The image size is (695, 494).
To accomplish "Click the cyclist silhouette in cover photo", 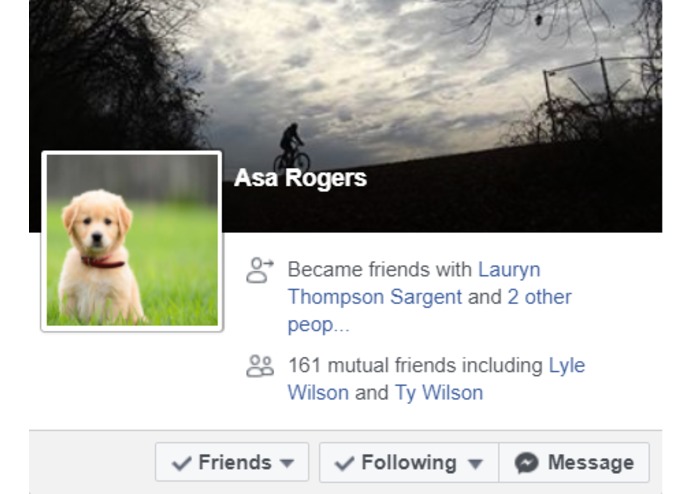I will [x=292, y=149].
